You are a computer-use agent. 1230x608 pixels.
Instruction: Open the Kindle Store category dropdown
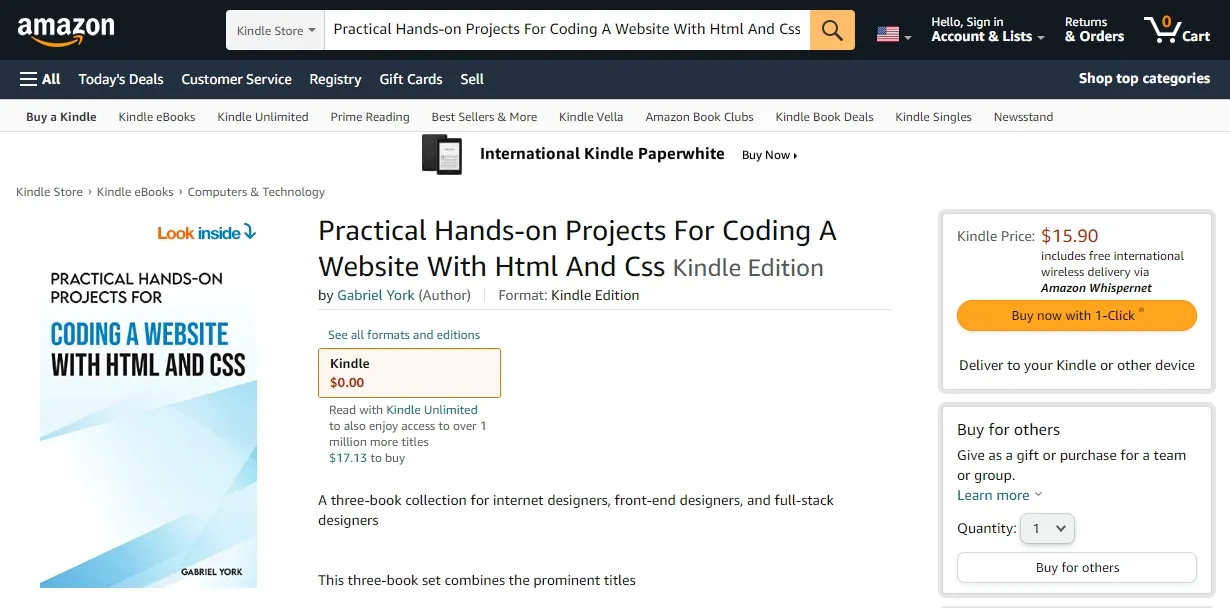pos(274,29)
